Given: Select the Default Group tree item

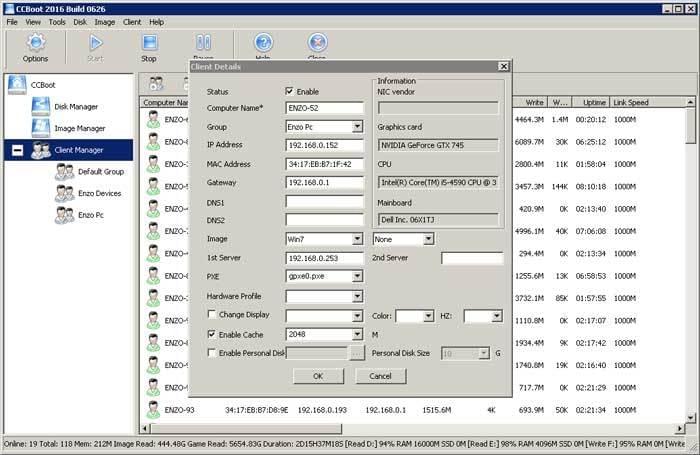Looking at the screenshot, I should [100, 172].
